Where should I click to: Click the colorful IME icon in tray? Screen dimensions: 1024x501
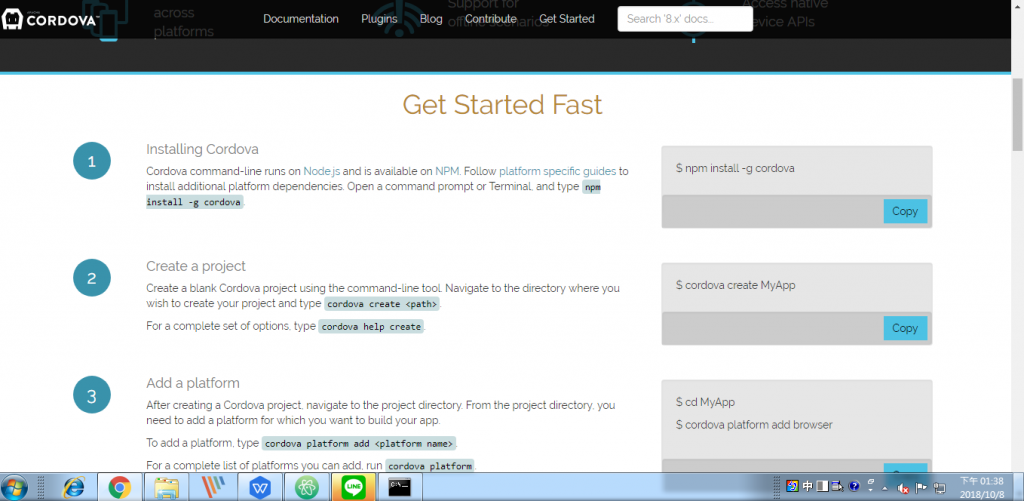pyautogui.click(x=792, y=486)
